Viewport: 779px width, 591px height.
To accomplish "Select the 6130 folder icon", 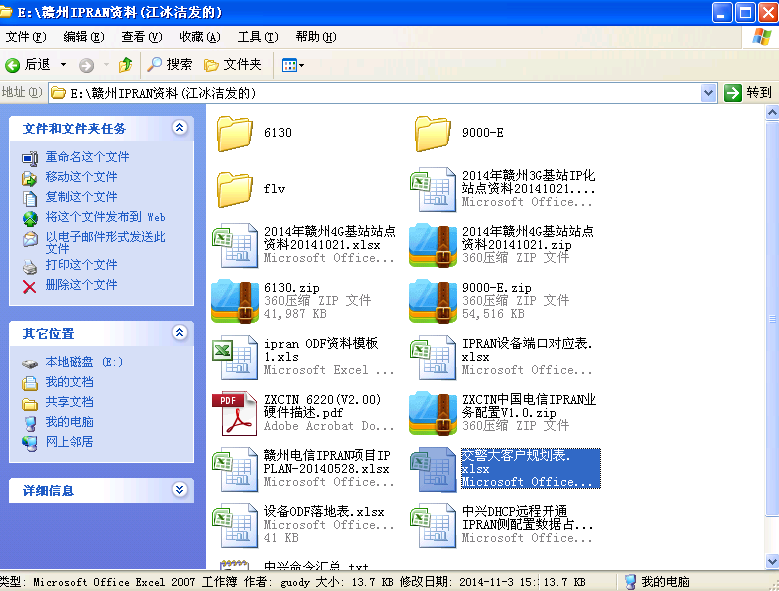I will tap(234, 133).
